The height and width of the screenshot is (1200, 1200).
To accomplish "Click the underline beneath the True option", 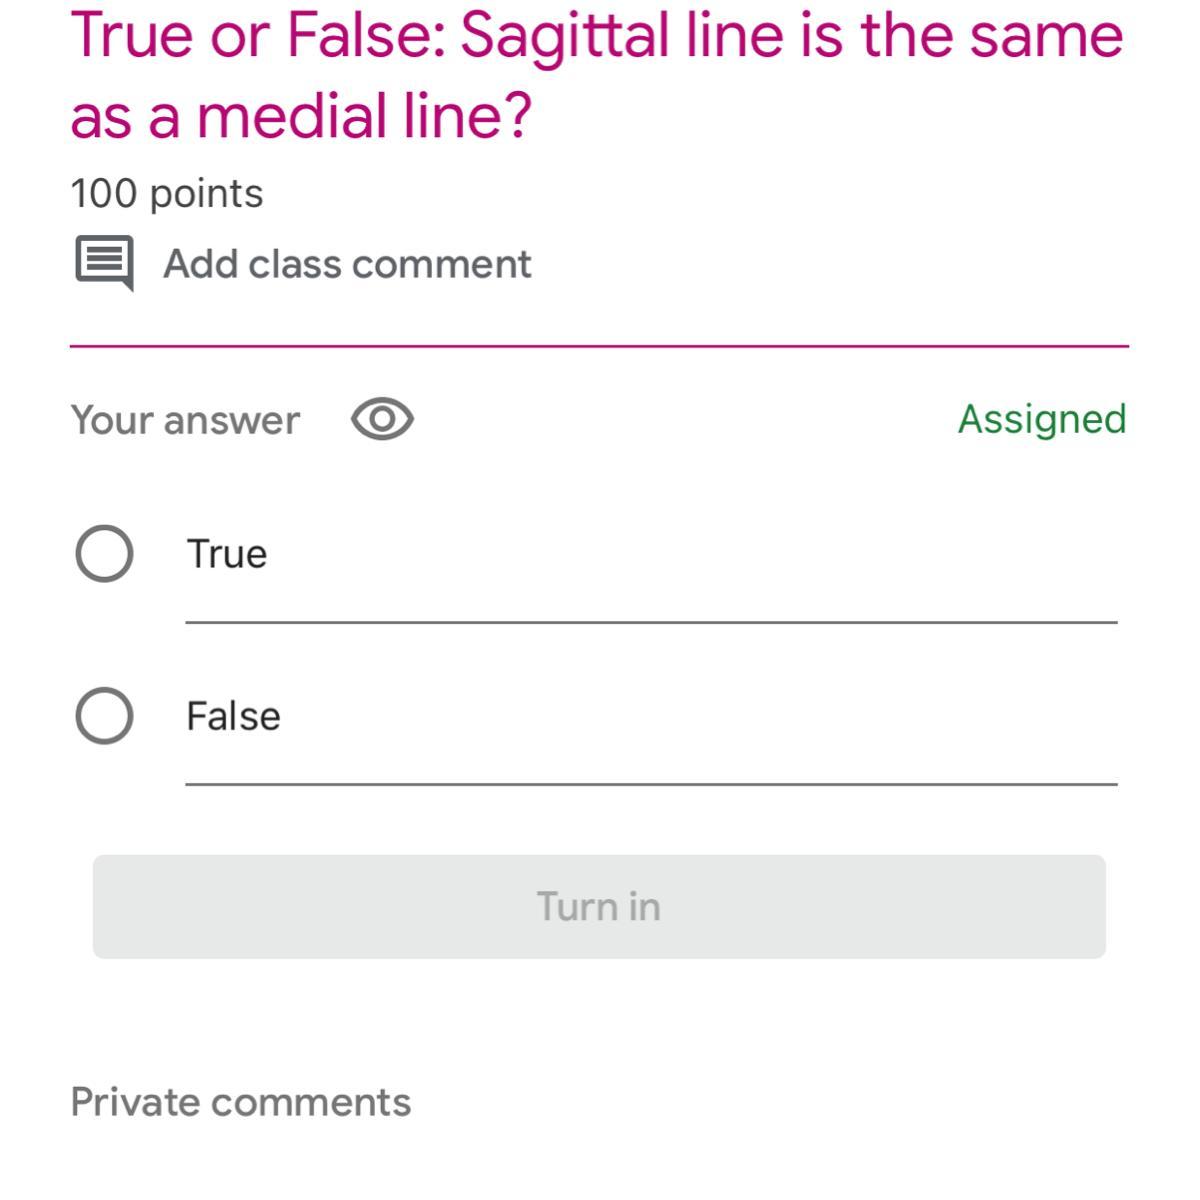I will tap(650, 622).
